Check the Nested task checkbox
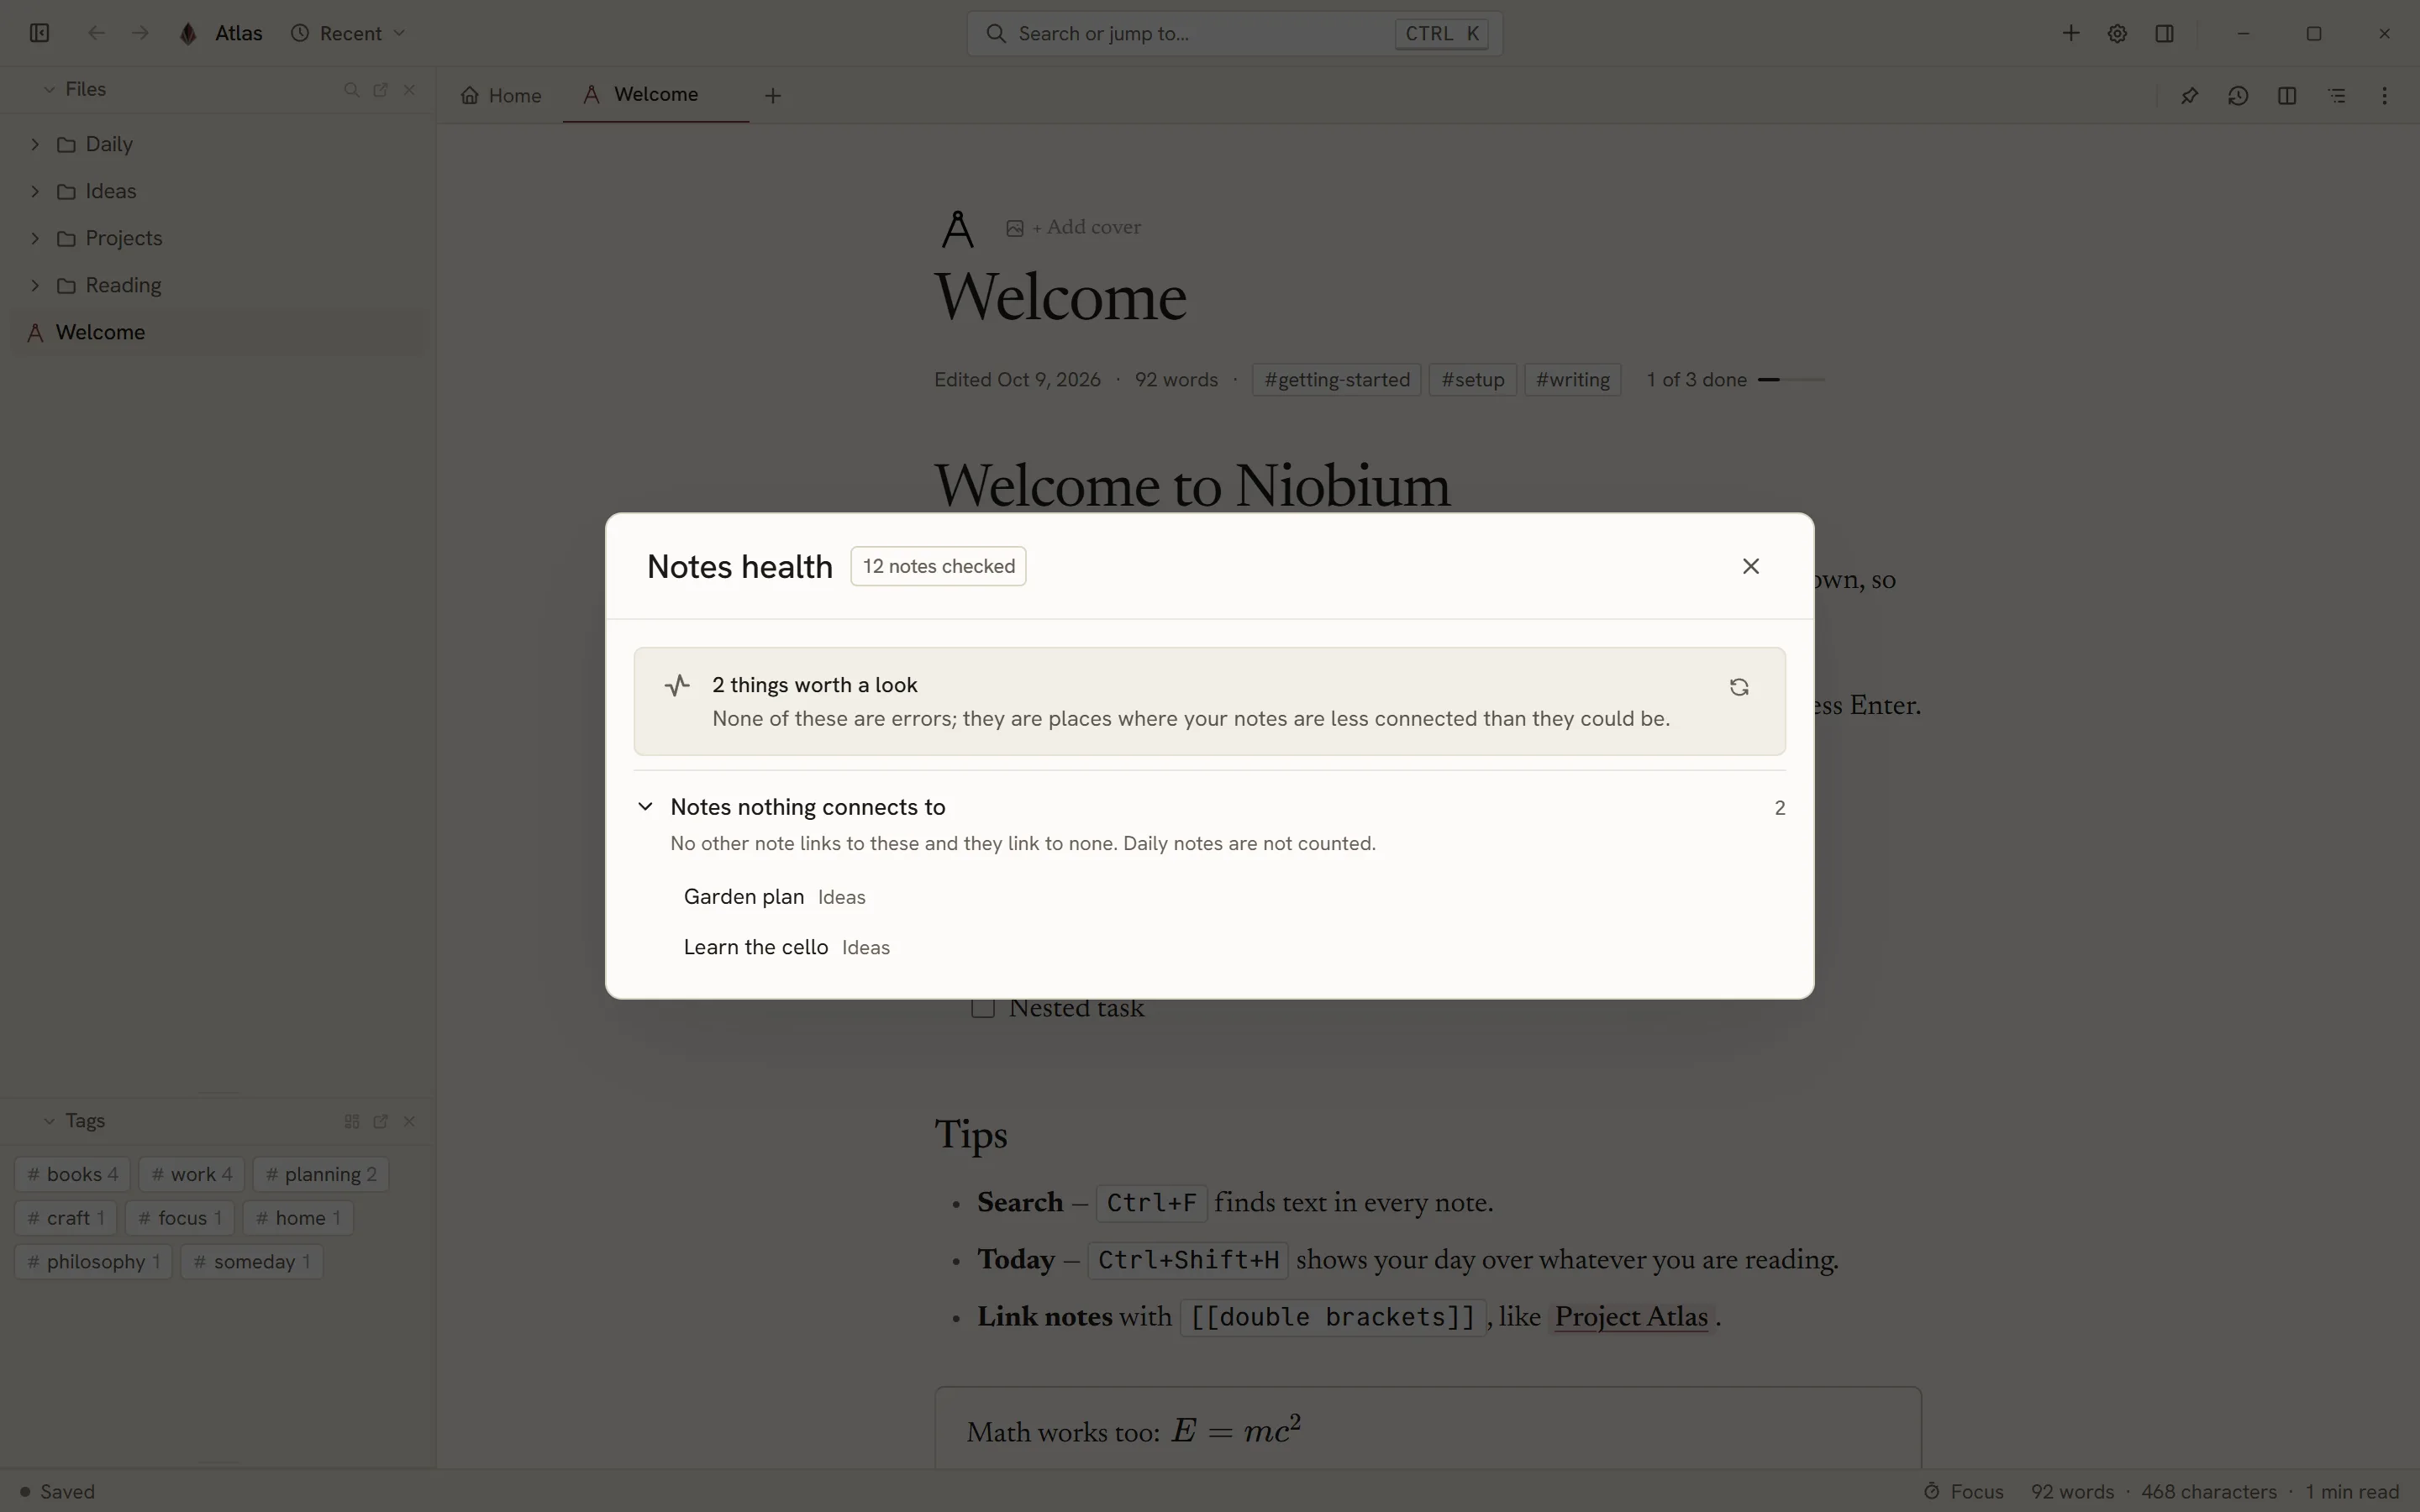Screen dimensions: 2420x1512 983,1008
